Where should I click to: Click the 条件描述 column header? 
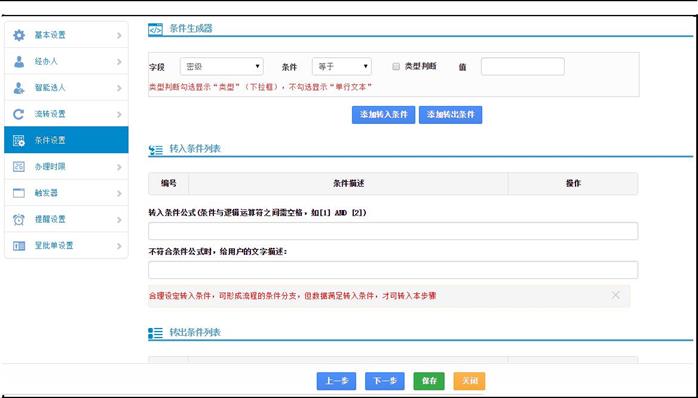(349, 183)
